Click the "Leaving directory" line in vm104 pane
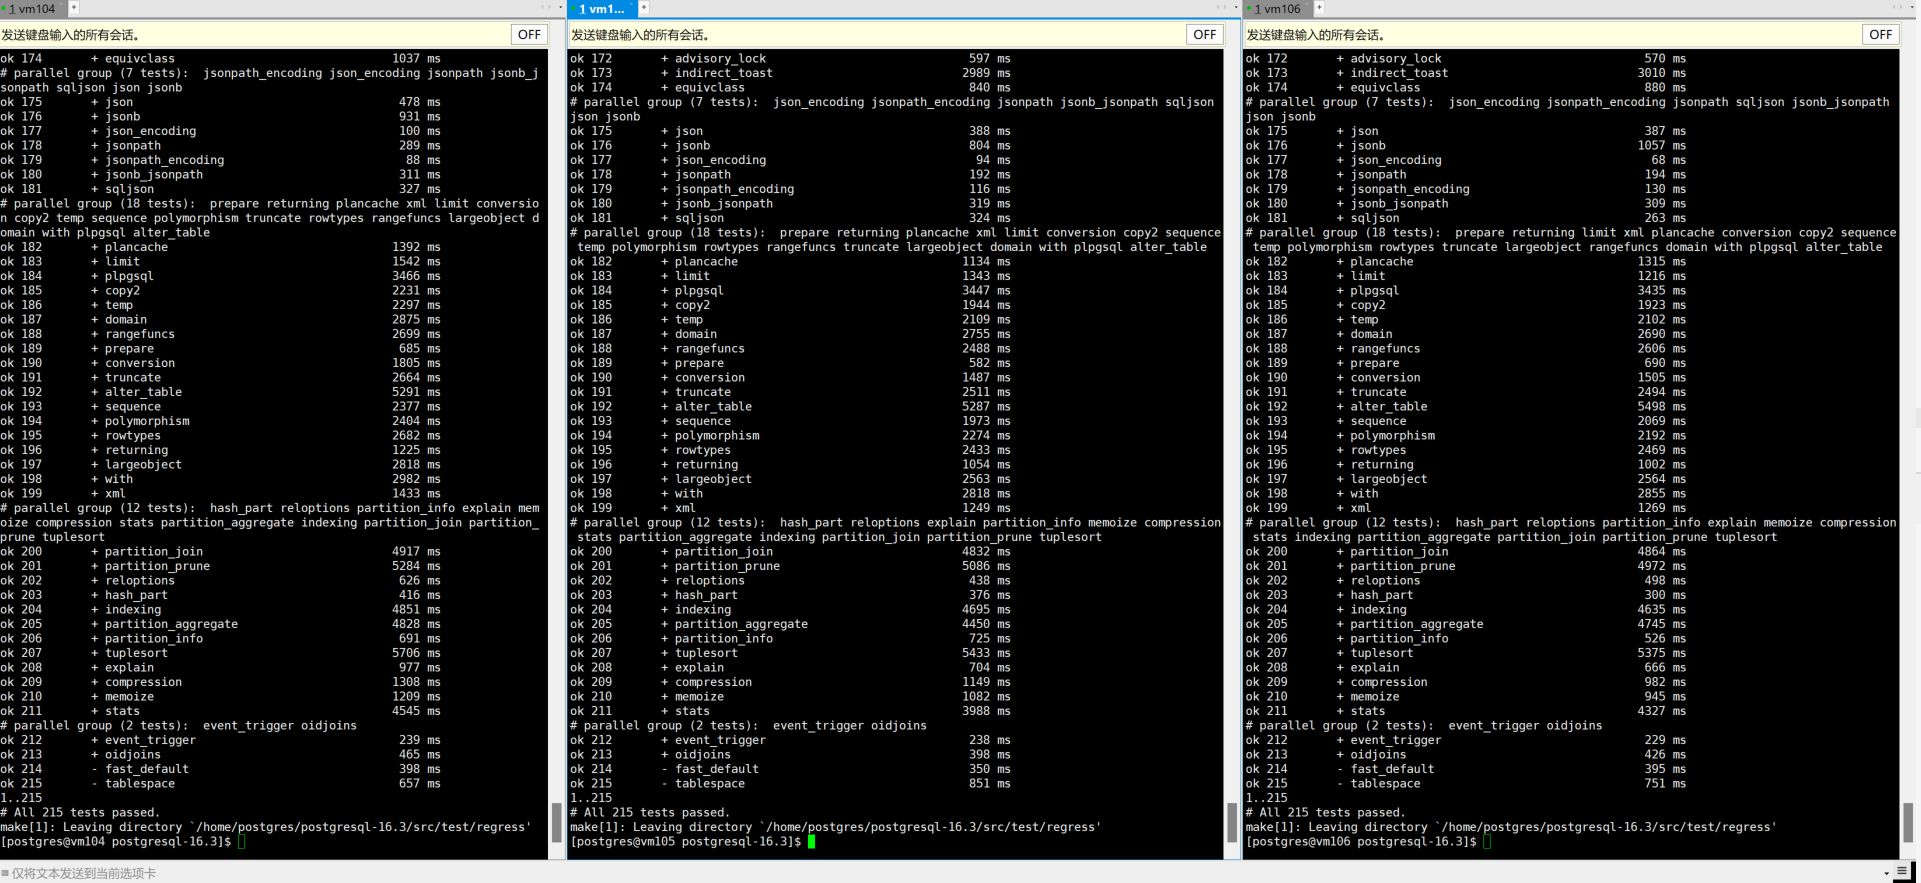 click(x=266, y=827)
